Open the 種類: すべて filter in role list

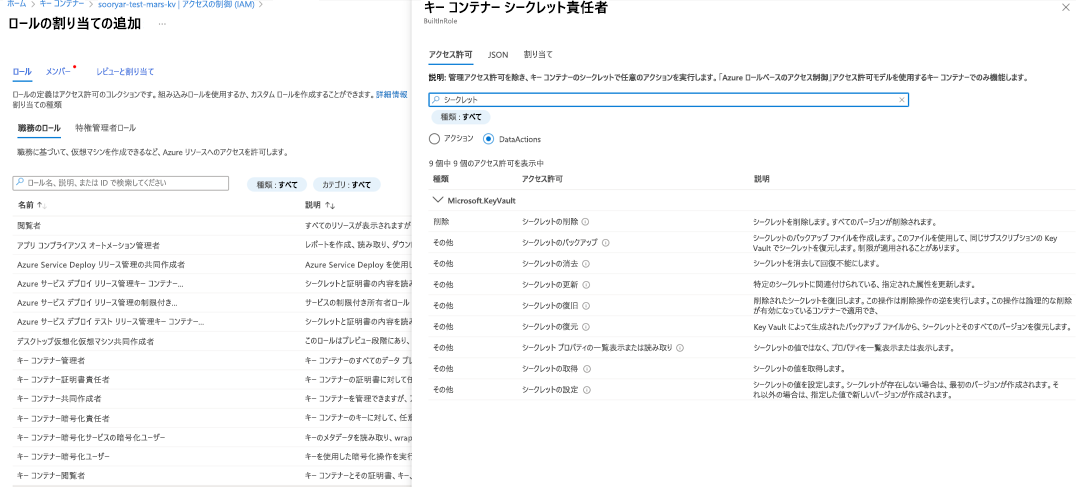tap(276, 185)
